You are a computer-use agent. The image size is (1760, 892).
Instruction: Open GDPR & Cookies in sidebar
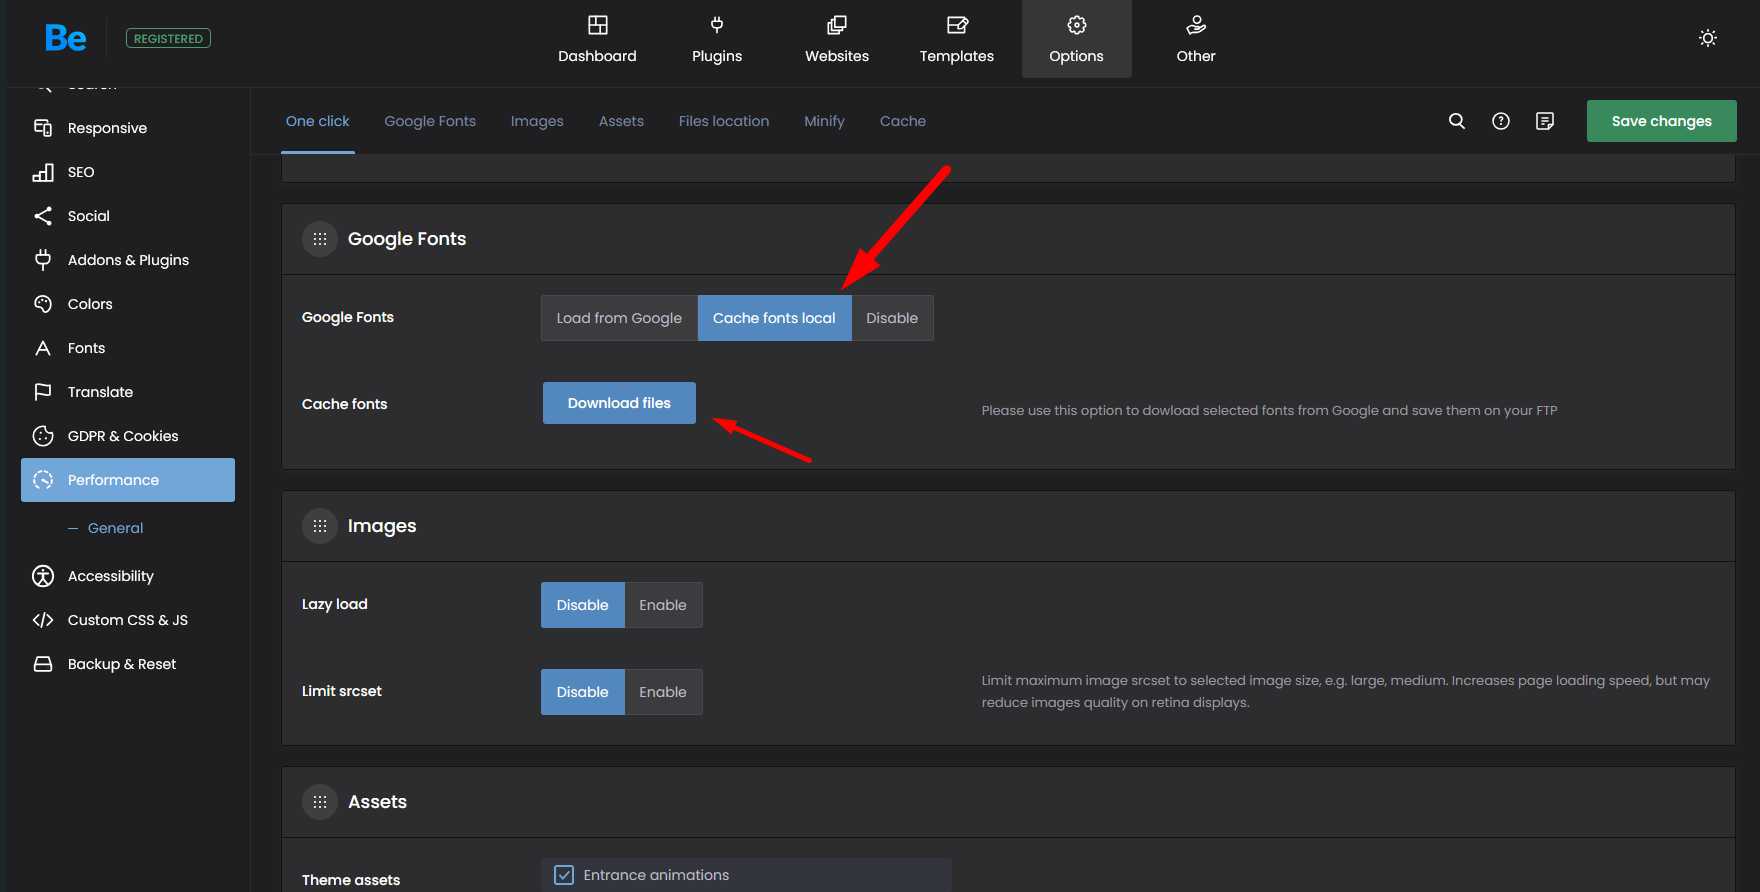click(x=128, y=436)
